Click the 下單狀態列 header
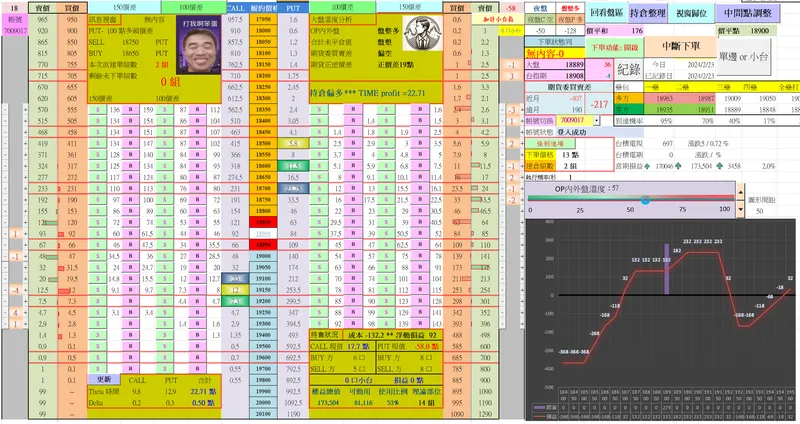Viewport: 800px width, 424px height. tap(555, 42)
